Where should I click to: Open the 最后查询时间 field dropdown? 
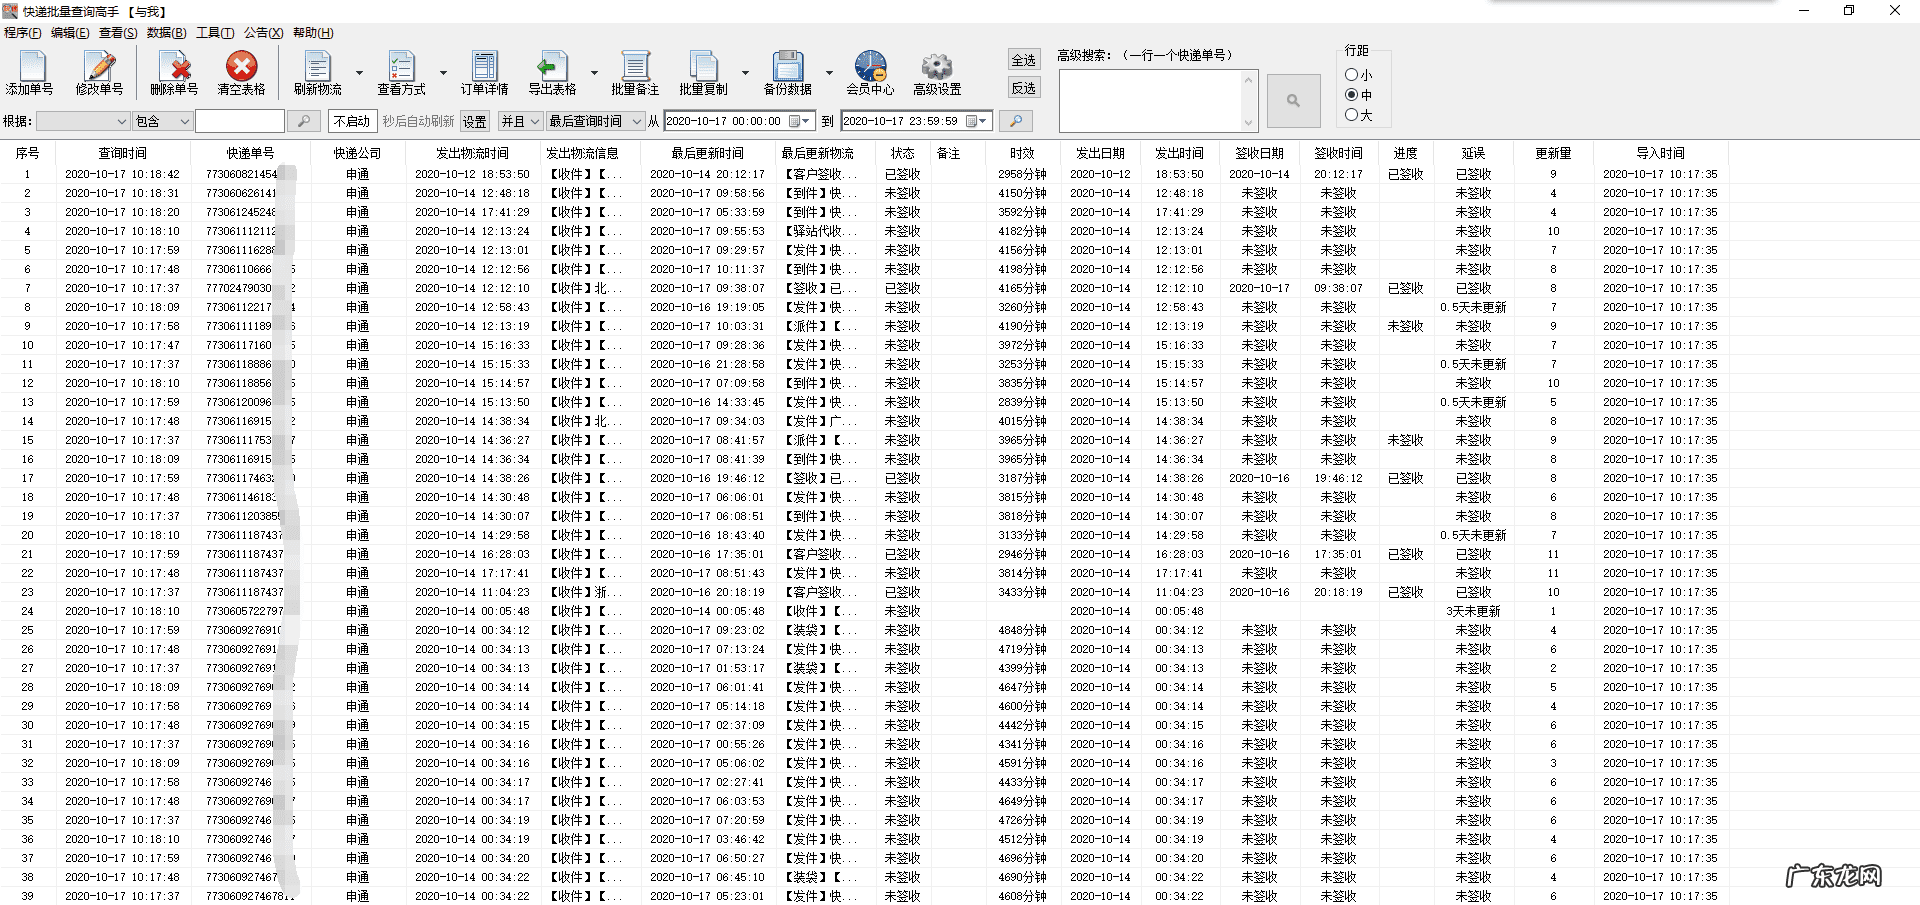636,121
